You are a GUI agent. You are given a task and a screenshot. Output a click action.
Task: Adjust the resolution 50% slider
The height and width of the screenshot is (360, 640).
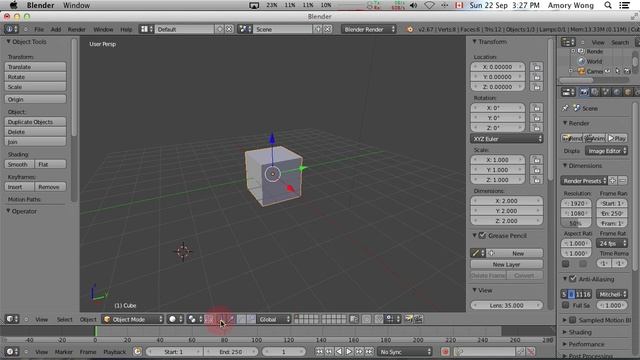tap(576, 223)
